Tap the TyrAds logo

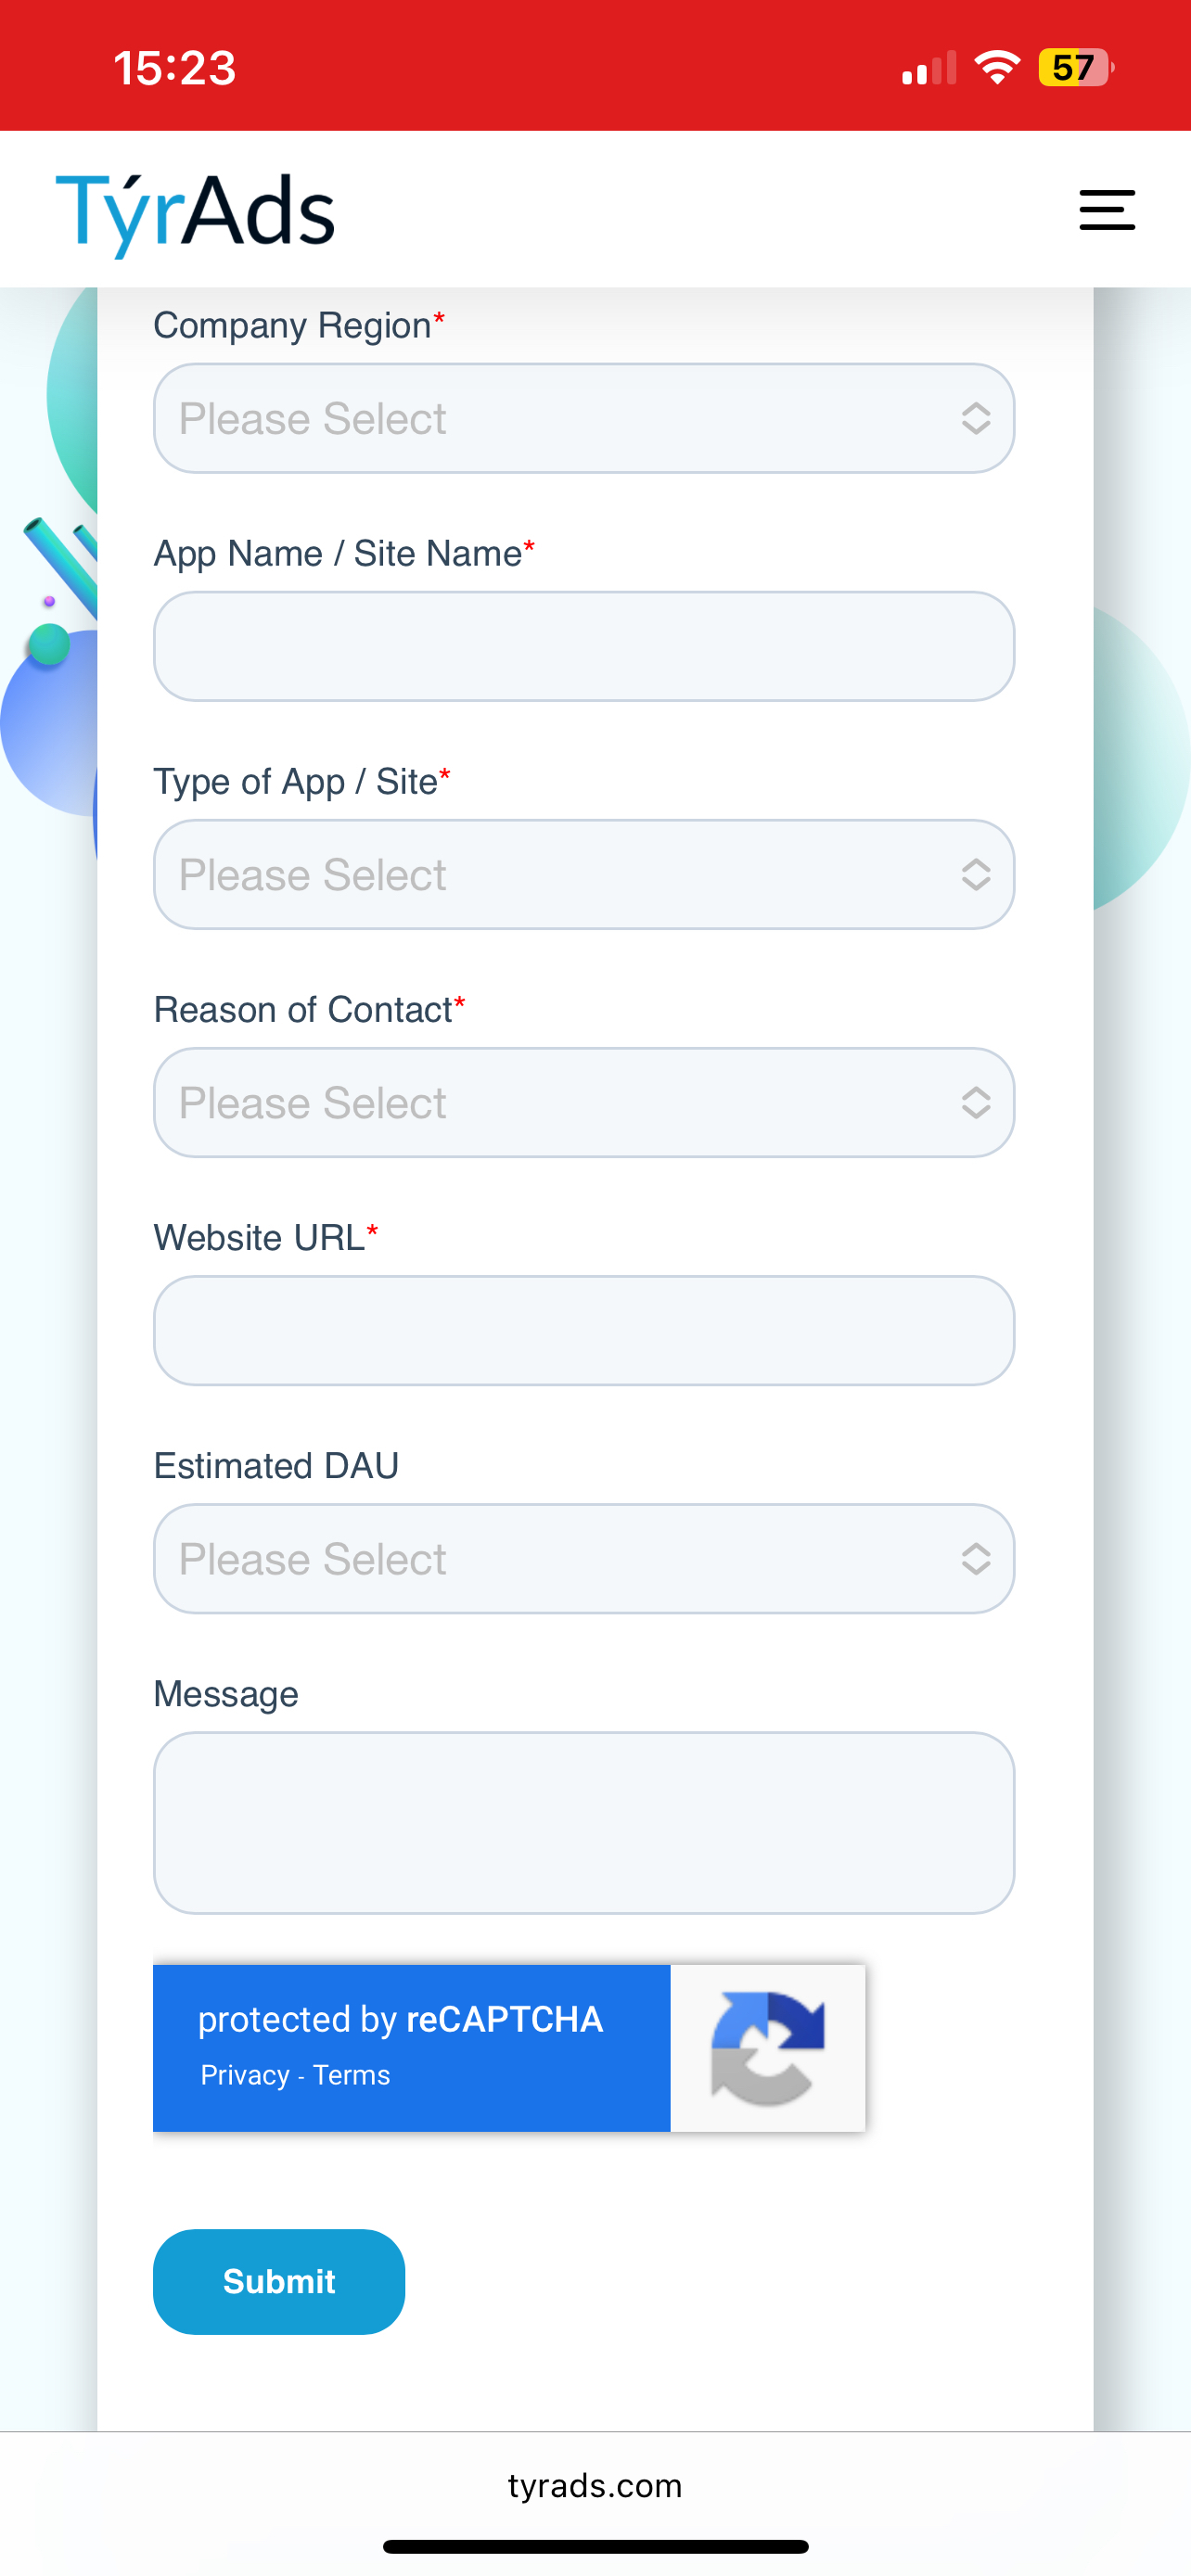click(195, 211)
